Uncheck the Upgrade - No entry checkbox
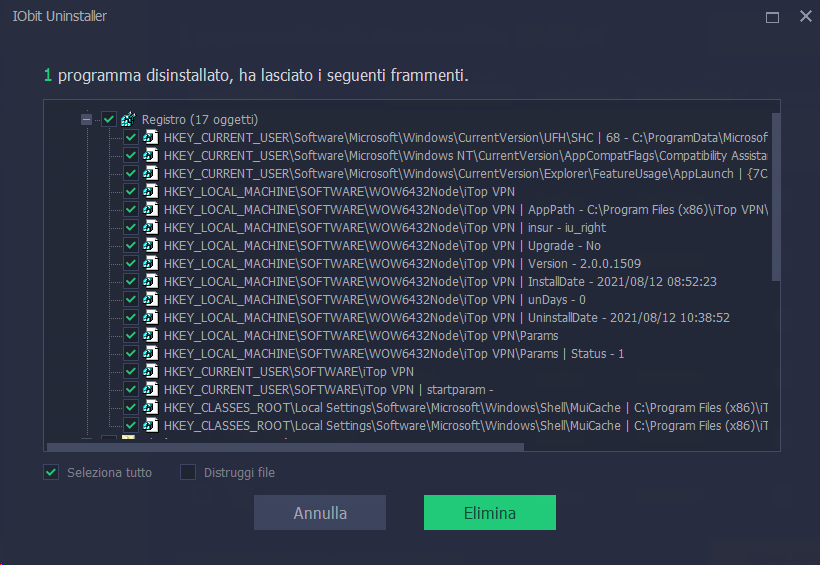Image resolution: width=820 pixels, height=565 pixels. [131, 245]
